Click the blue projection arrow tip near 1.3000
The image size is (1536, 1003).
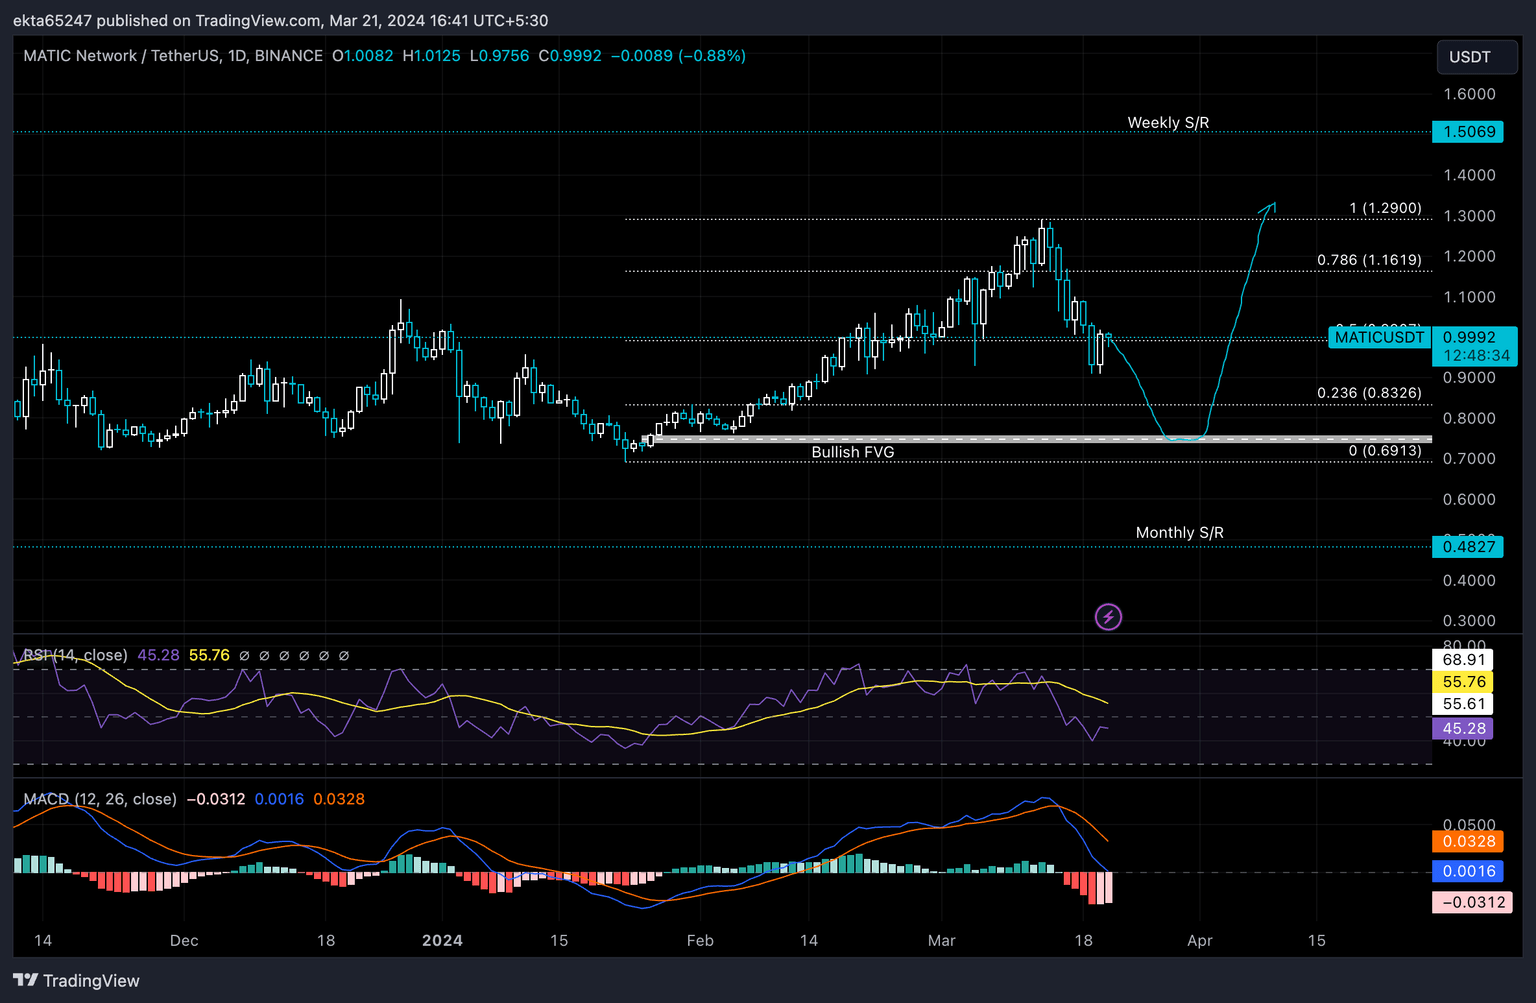pos(1271,206)
